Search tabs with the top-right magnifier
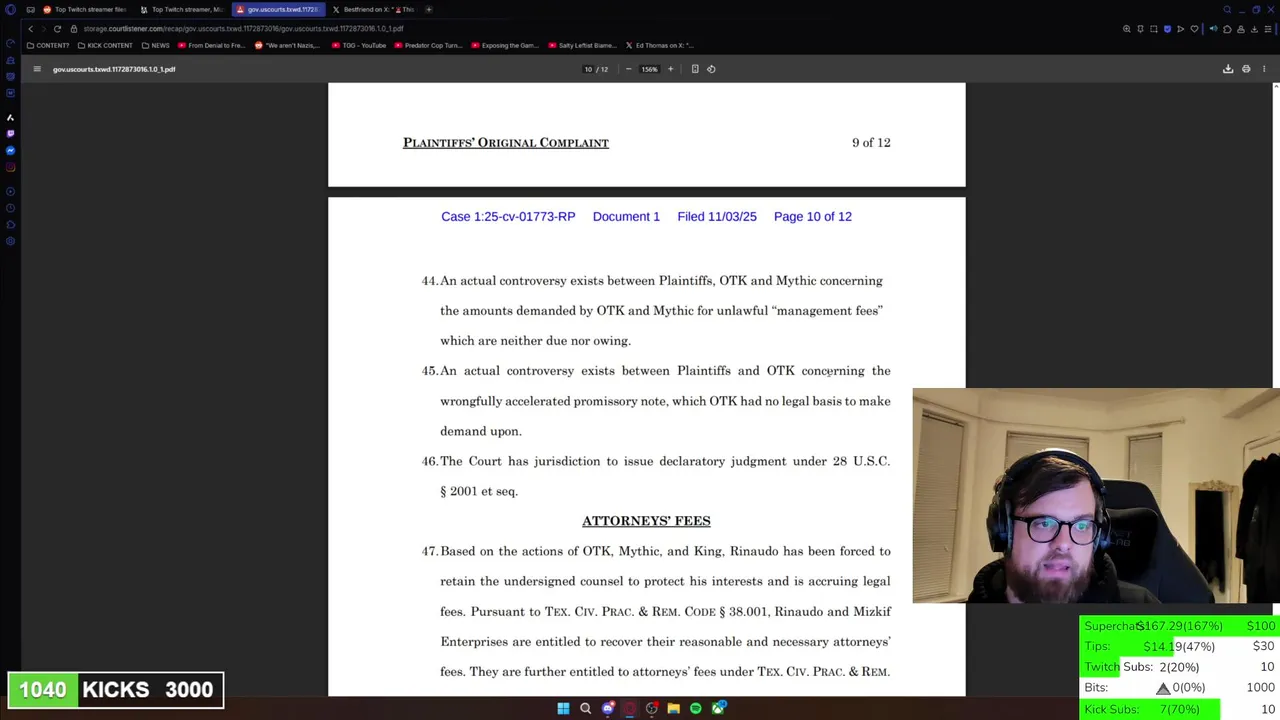This screenshot has width=1280, height=720. tap(1227, 9)
